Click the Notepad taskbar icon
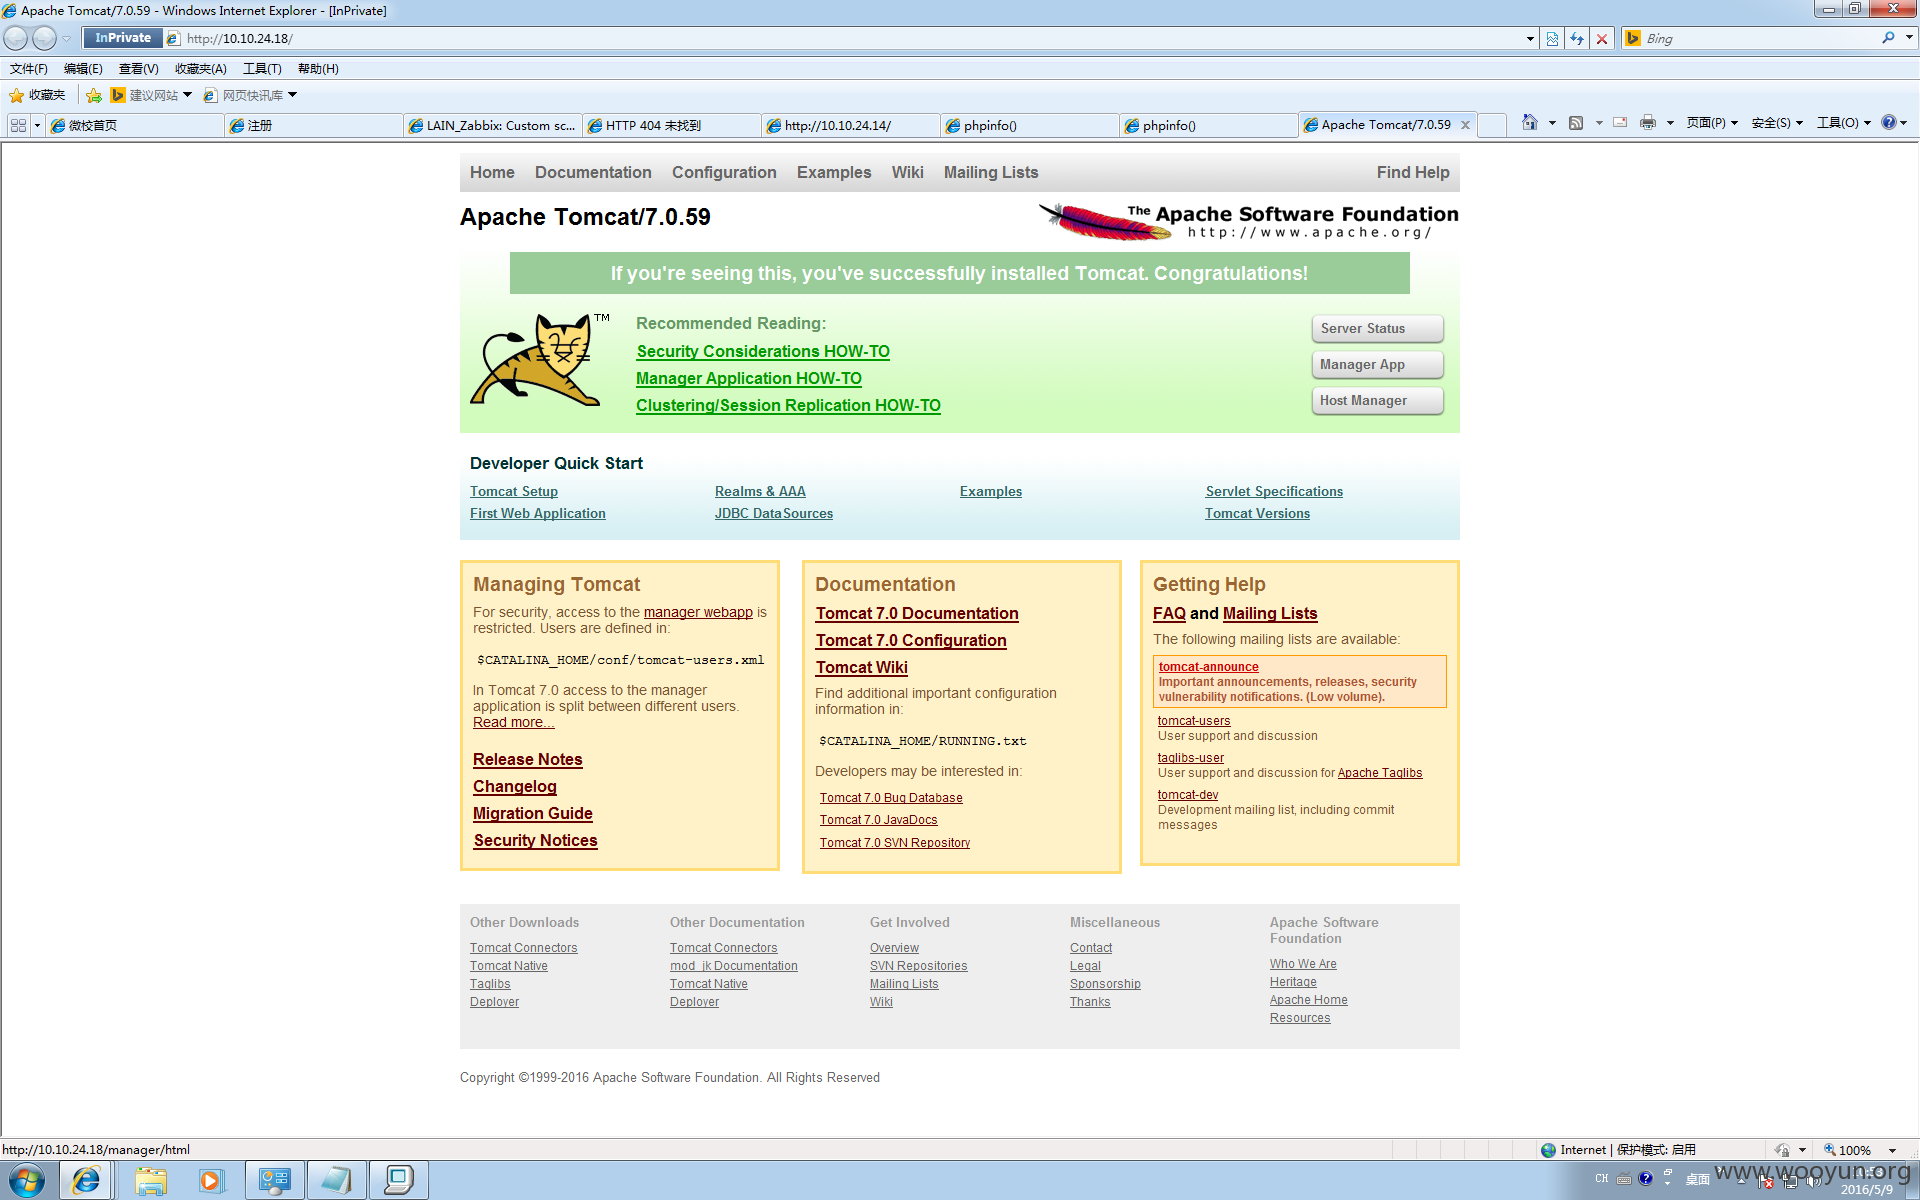The height and width of the screenshot is (1200, 1920). pyautogui.click(x=336, y=1181)
